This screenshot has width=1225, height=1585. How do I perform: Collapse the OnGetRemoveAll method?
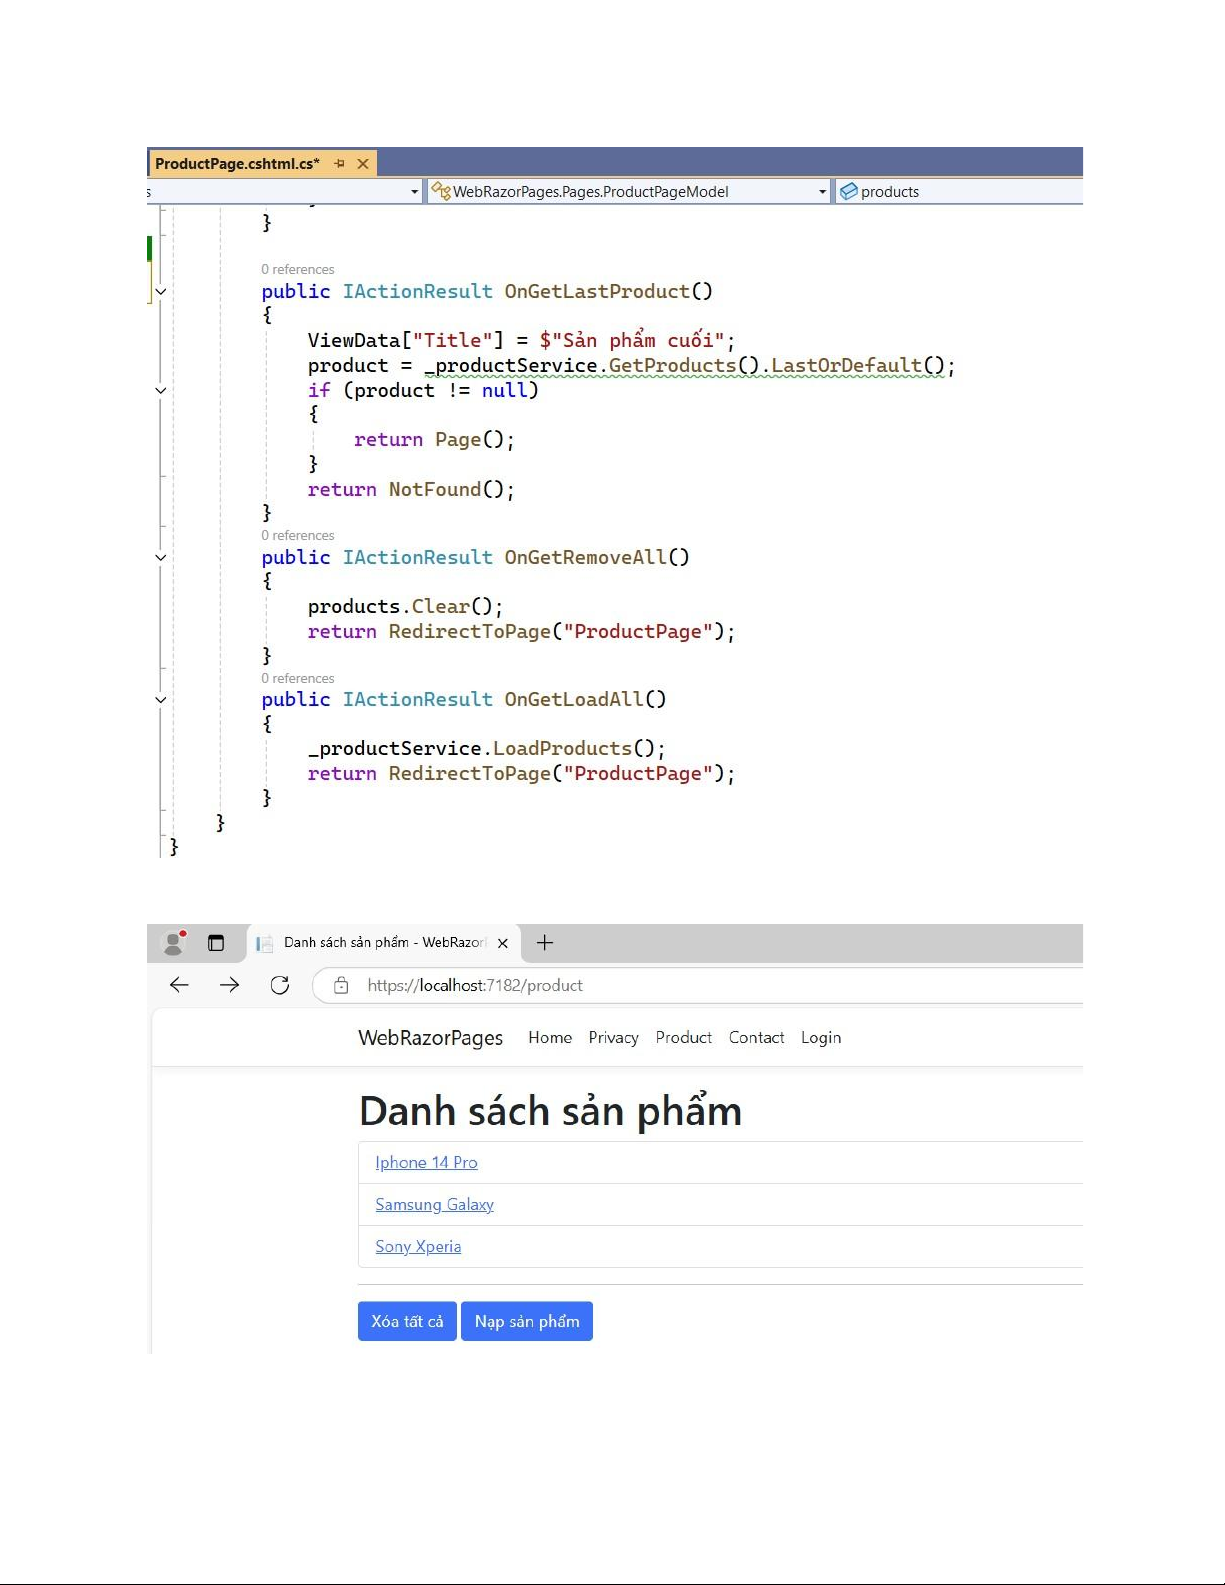[160, 558]
